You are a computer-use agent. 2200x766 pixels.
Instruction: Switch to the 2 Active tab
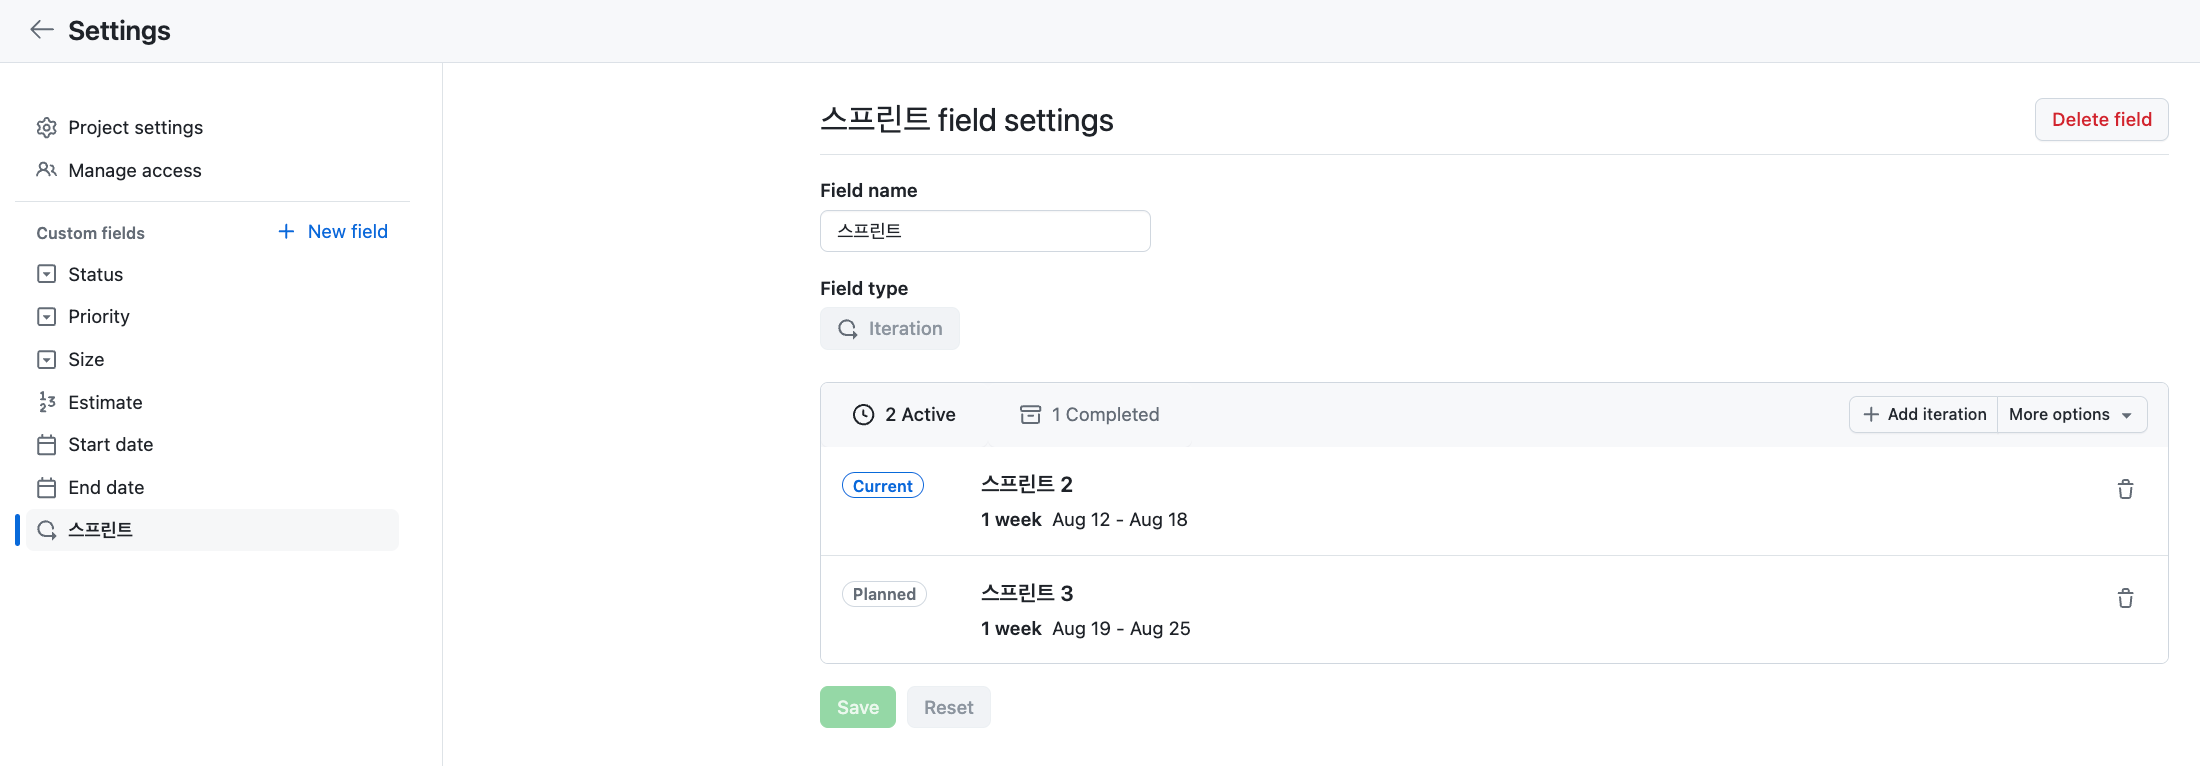904,415
